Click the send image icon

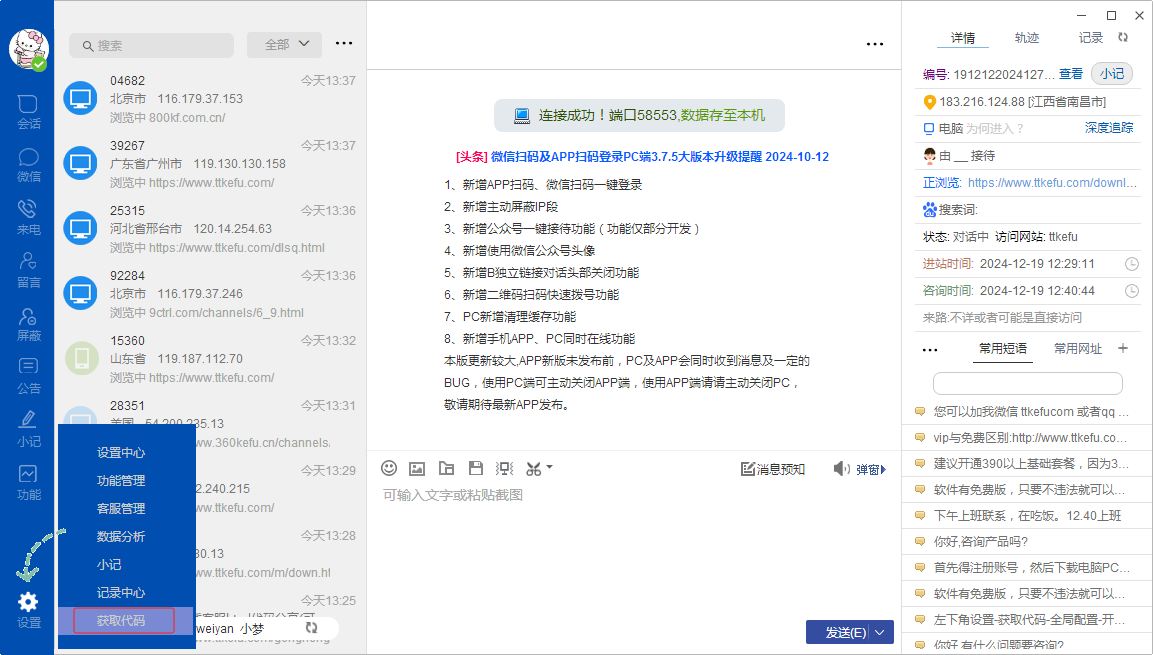(x=418, y=468)
